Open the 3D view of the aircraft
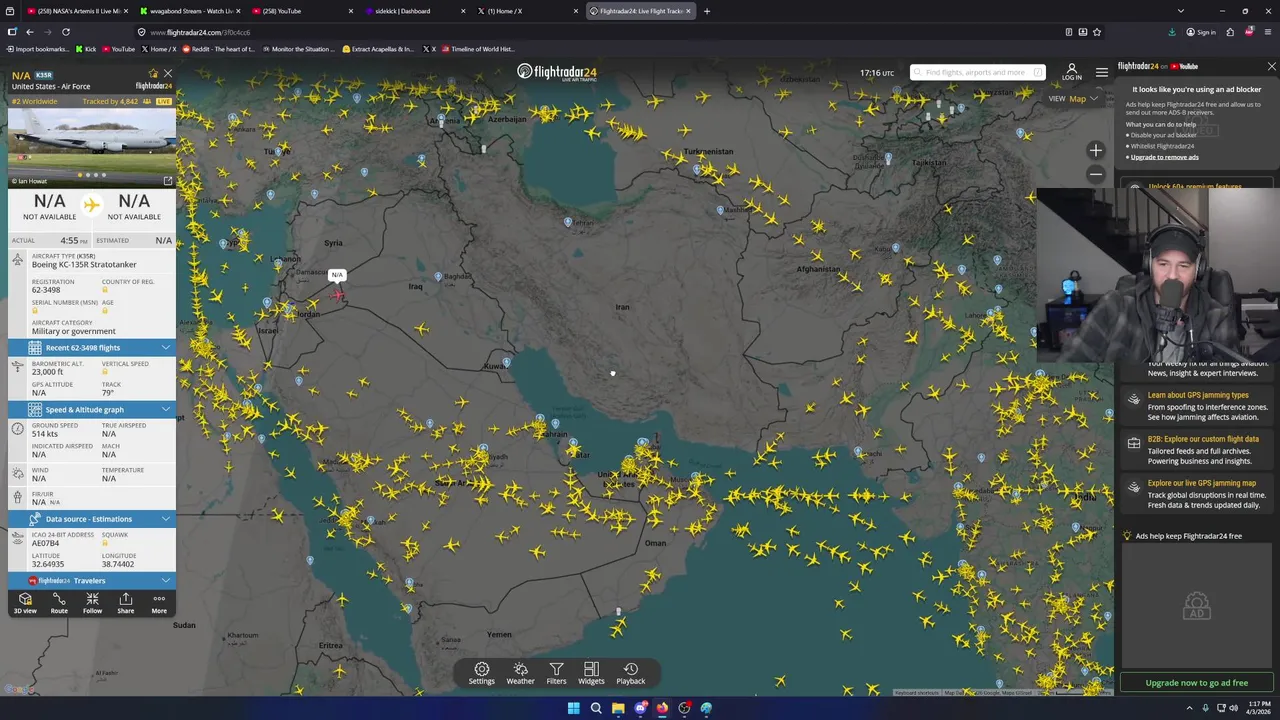The width and height of the screenshot is (1280, 720). point(25,603)
